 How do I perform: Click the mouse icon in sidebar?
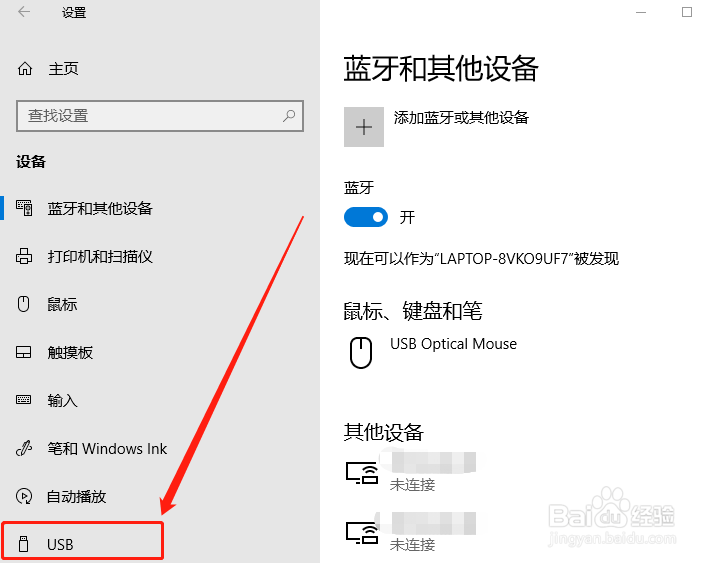(23, 304)
